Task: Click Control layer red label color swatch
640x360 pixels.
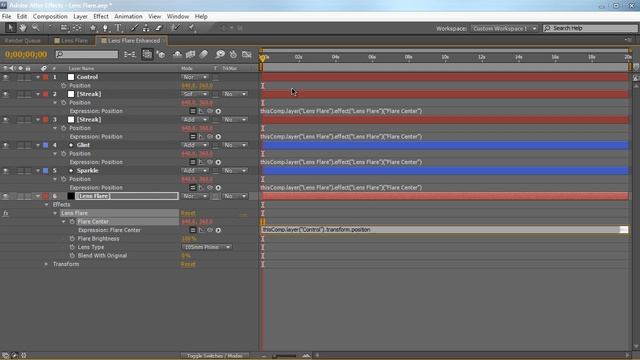Action: [46, 77]
